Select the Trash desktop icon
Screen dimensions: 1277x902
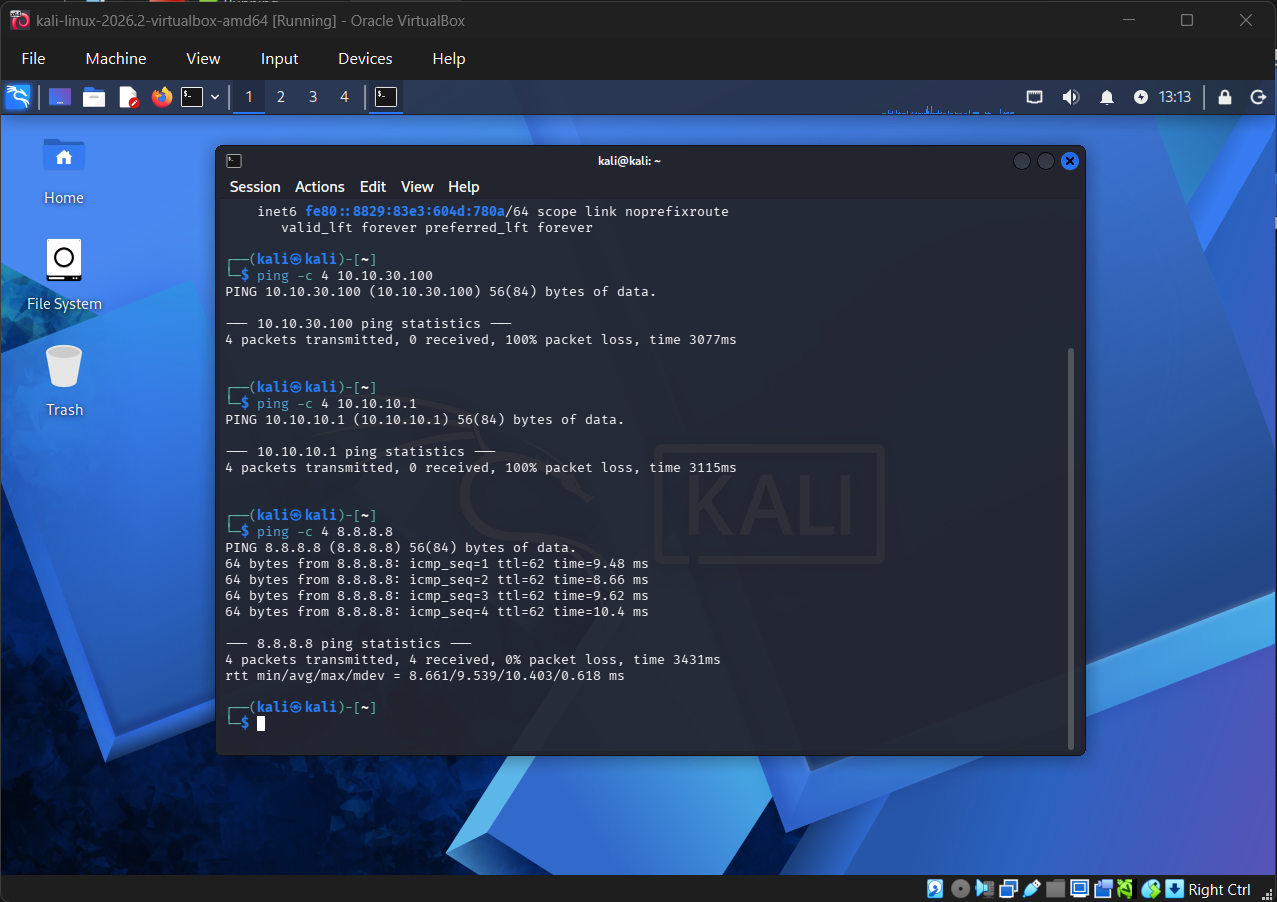64,381
